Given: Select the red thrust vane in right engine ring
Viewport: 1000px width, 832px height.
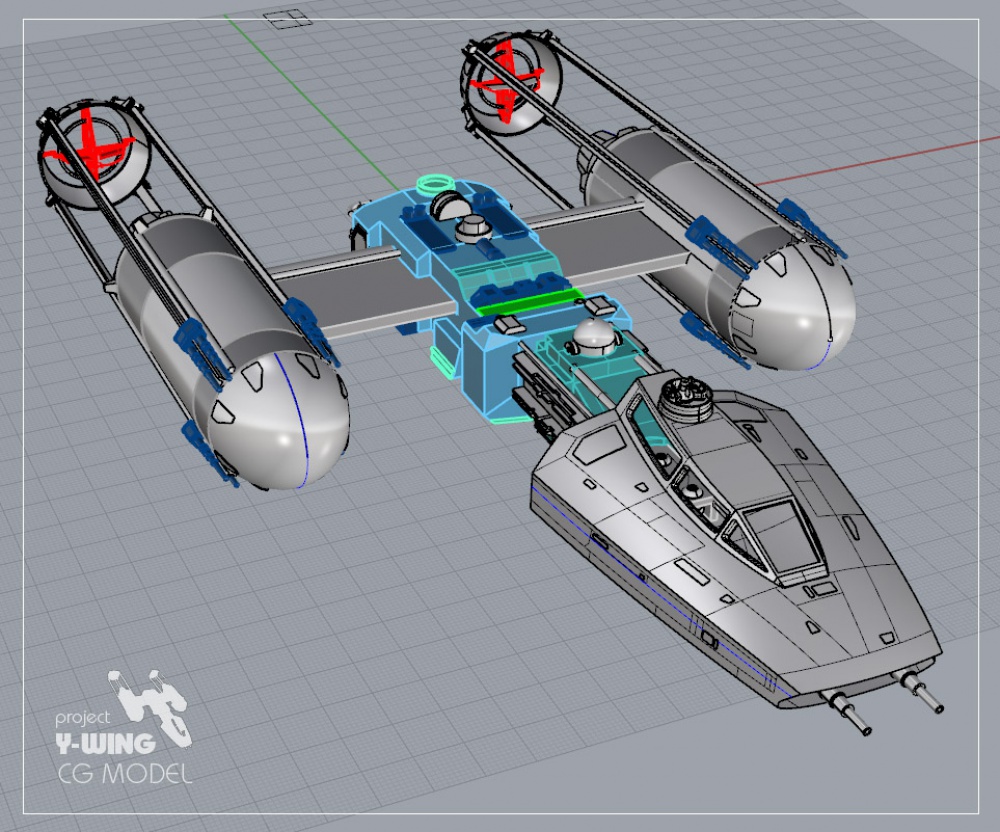Looking at the screenshot, I should coord(508,80).
